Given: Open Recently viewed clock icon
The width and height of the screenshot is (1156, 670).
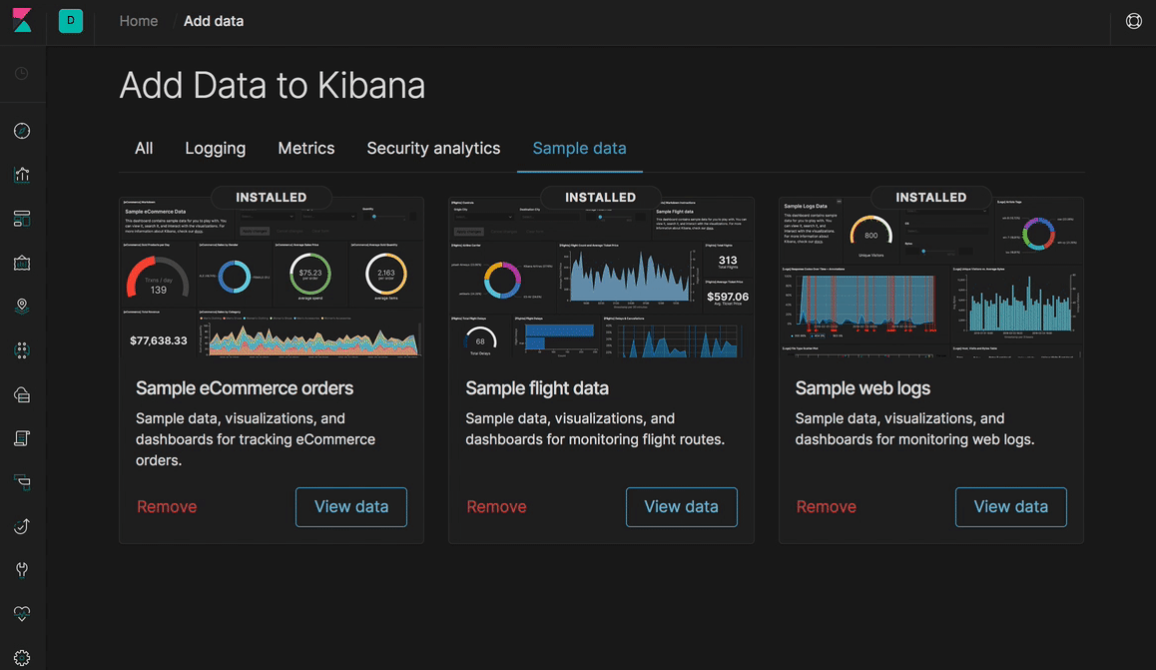Looking at the screenshot, I should coord(22,73).
